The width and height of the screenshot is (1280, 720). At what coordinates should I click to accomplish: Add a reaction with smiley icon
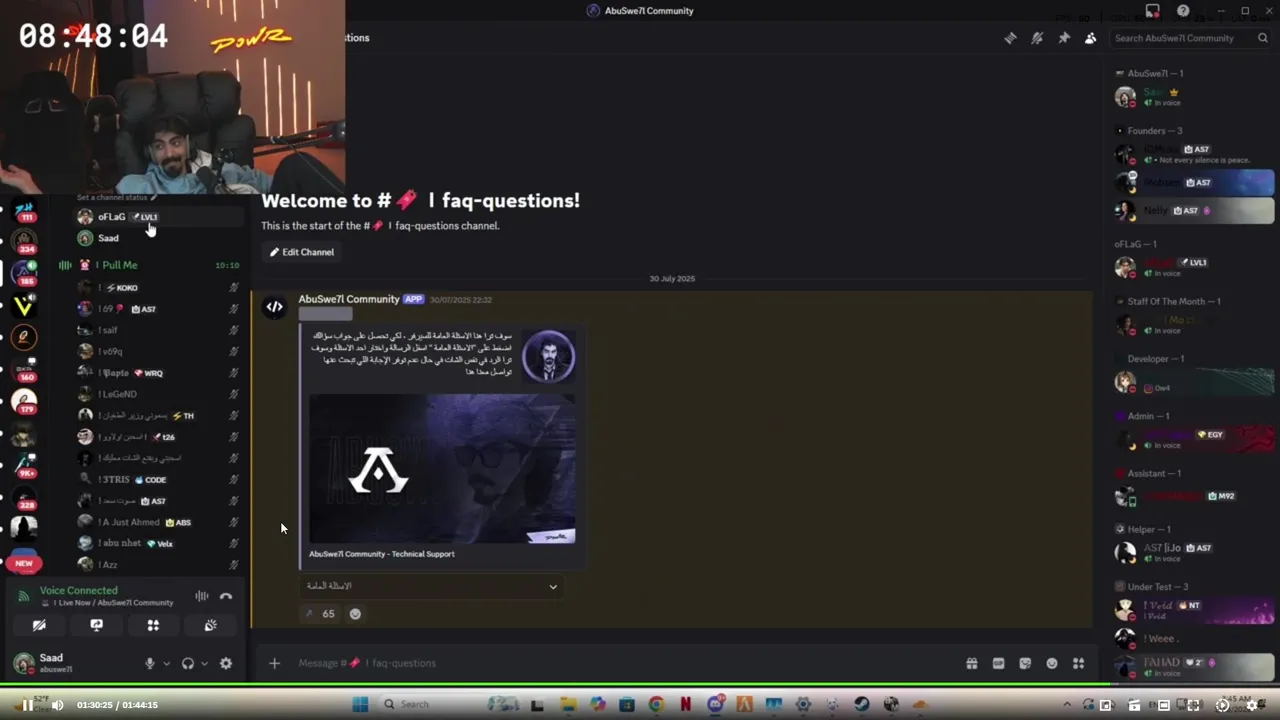click(355, 614)
